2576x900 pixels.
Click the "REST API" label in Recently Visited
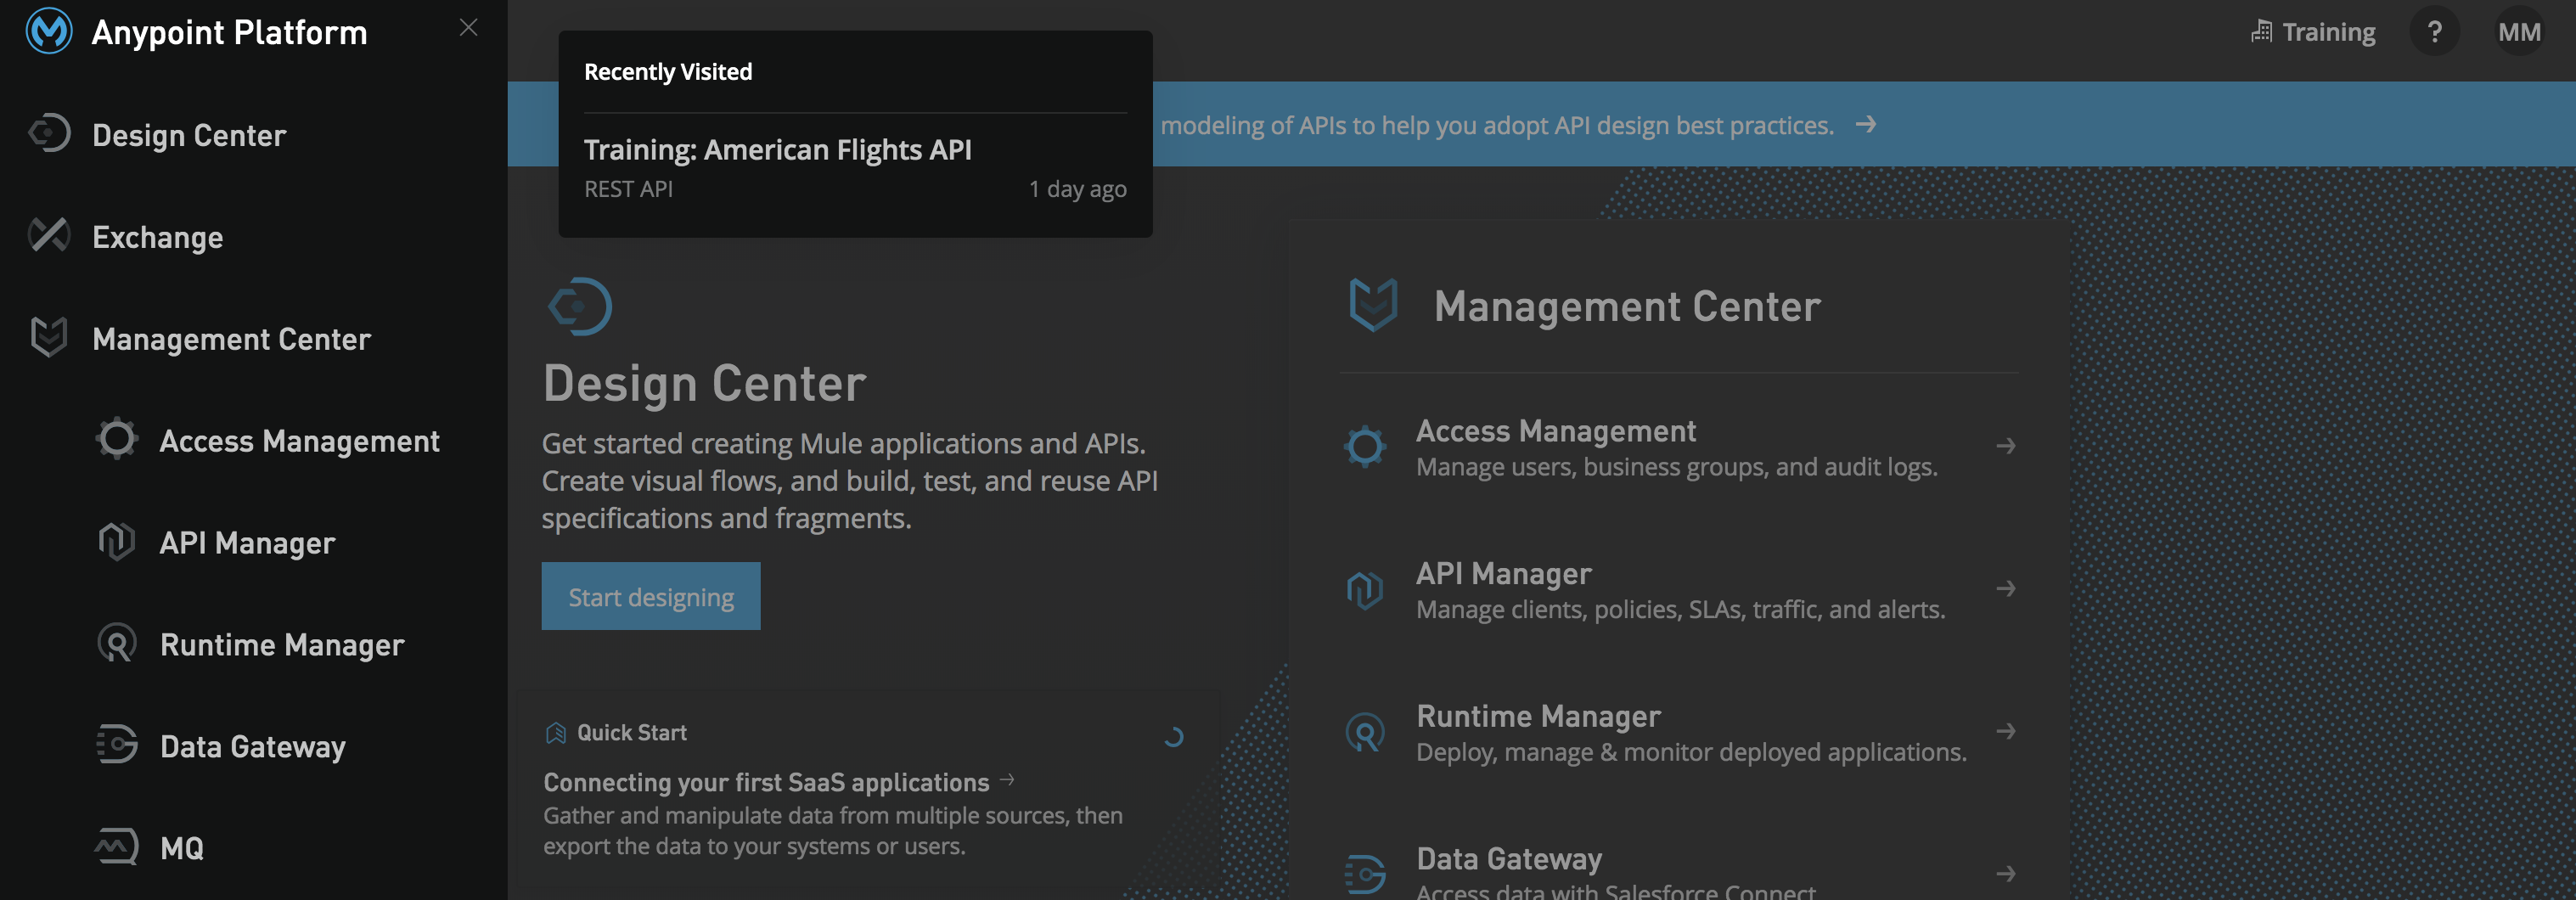pyautogui.click(x=628, y=189)
